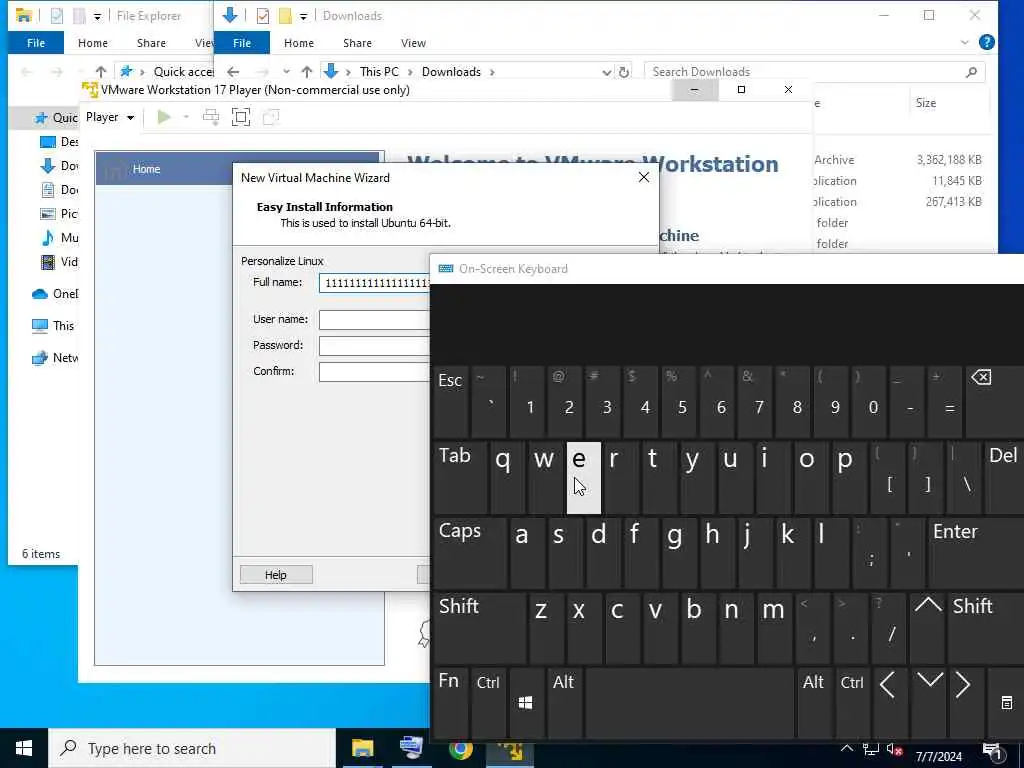The width and height of the screenshot is (1024, 768).
Task: Click VMware unity mode toolbar icon
Action: click(270, 117)
